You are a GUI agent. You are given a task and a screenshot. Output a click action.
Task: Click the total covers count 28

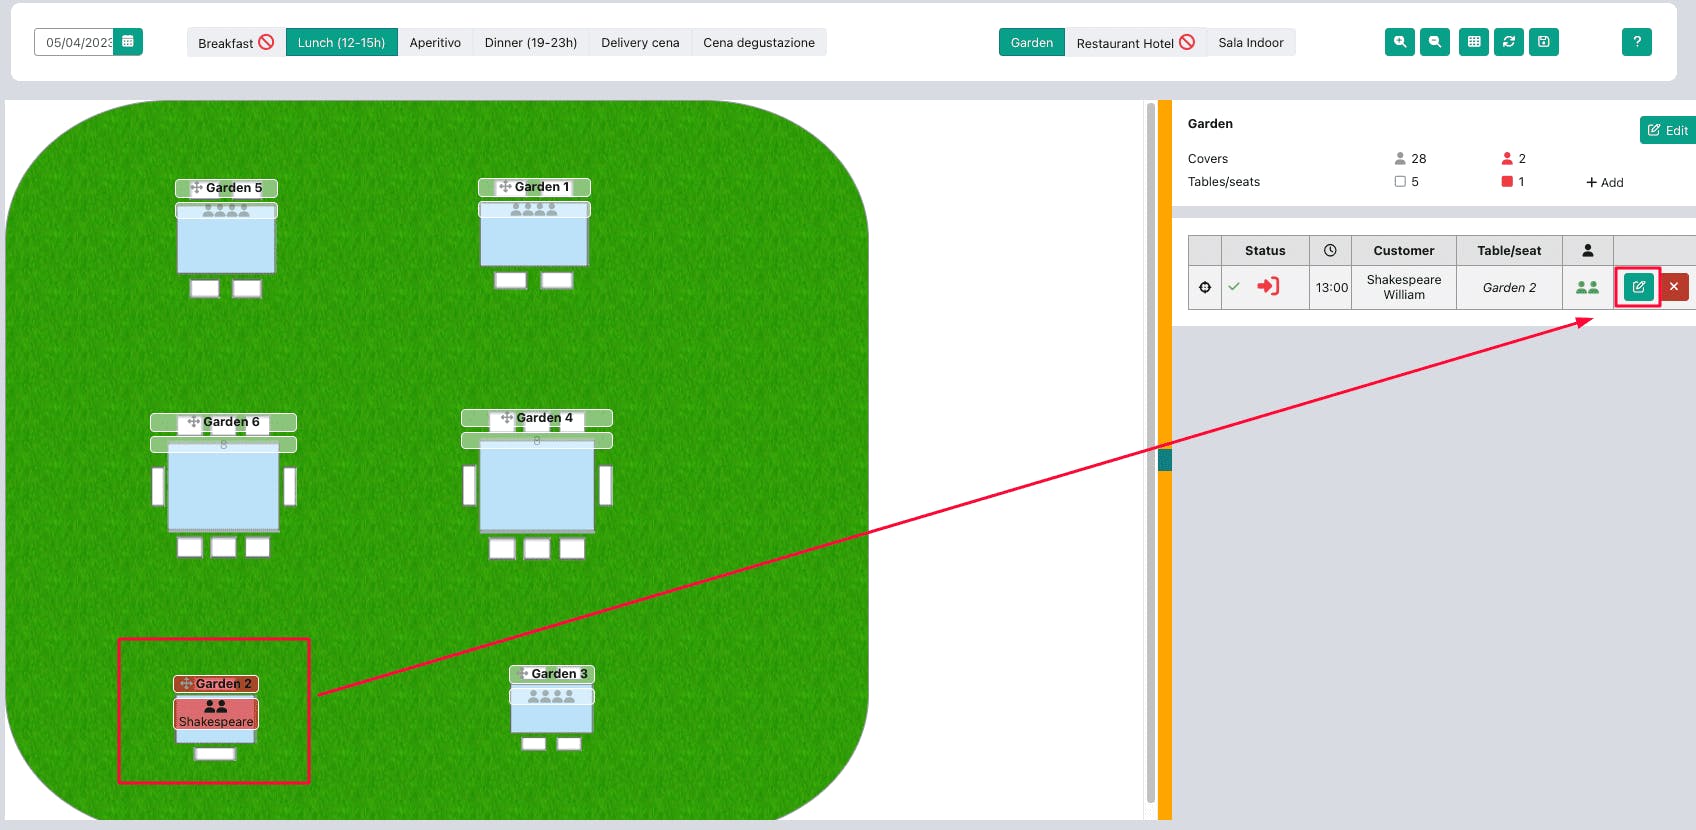coord(1418,159)
